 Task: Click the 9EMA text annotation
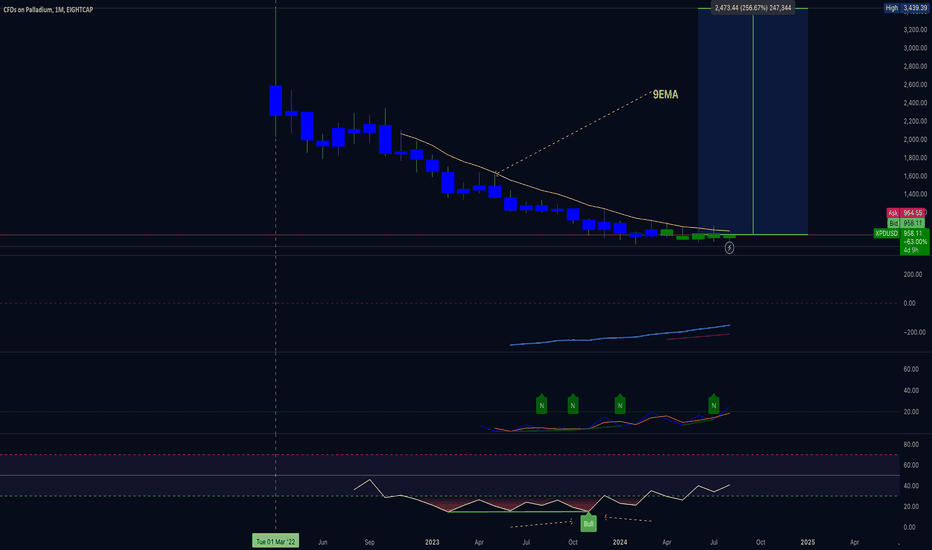[x=665, y=95]
